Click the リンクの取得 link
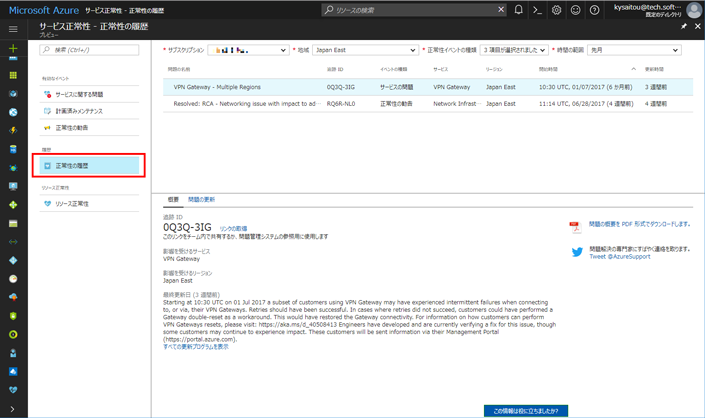 click(233, 229)
